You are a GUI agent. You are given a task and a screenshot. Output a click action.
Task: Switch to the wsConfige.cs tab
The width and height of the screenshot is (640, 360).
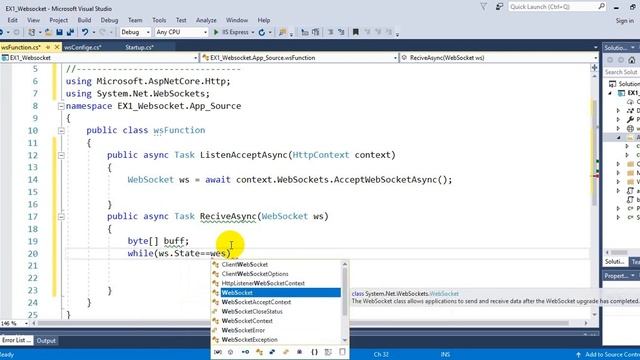83,47
